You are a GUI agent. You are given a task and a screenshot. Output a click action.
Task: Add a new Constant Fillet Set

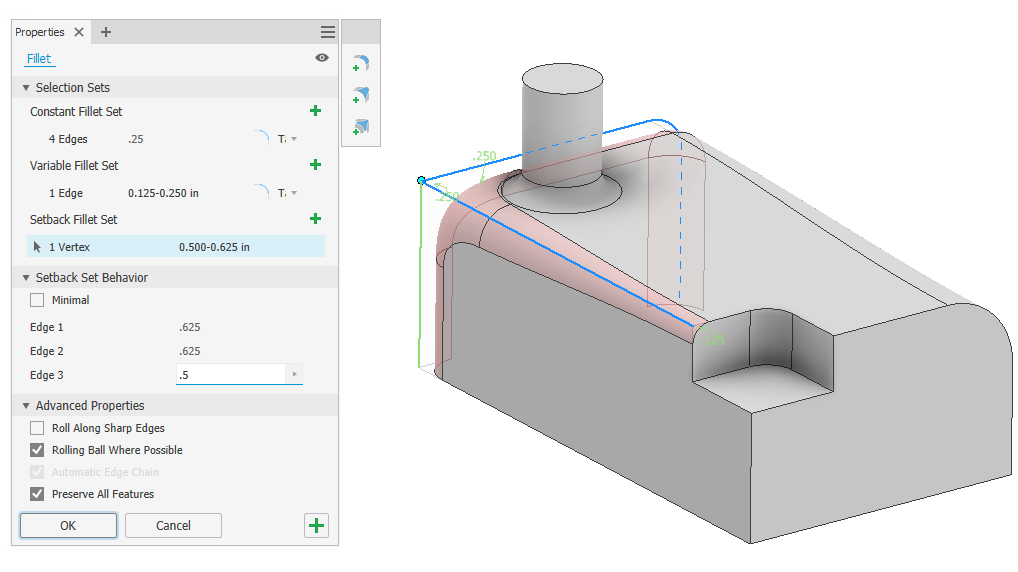[316, 111]
